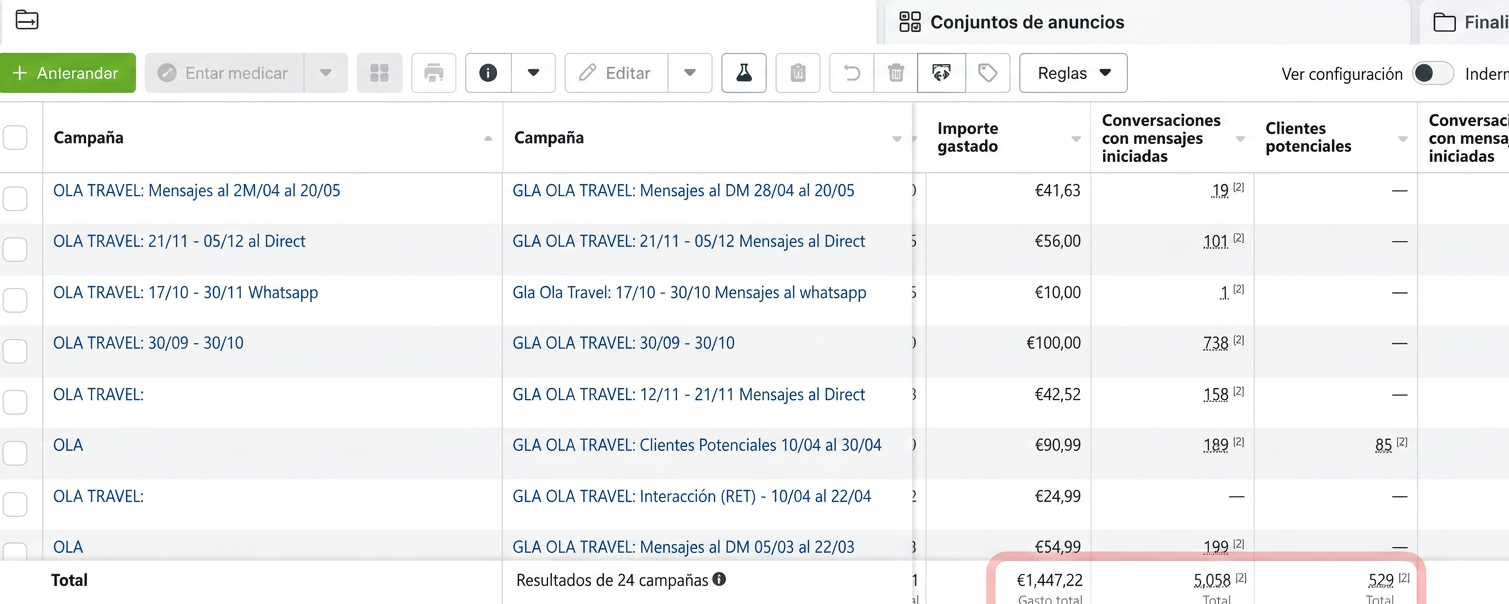This screenshot has height=604, width=1509.
Task: Click the info circle toolbar icon
Action: 488,73
